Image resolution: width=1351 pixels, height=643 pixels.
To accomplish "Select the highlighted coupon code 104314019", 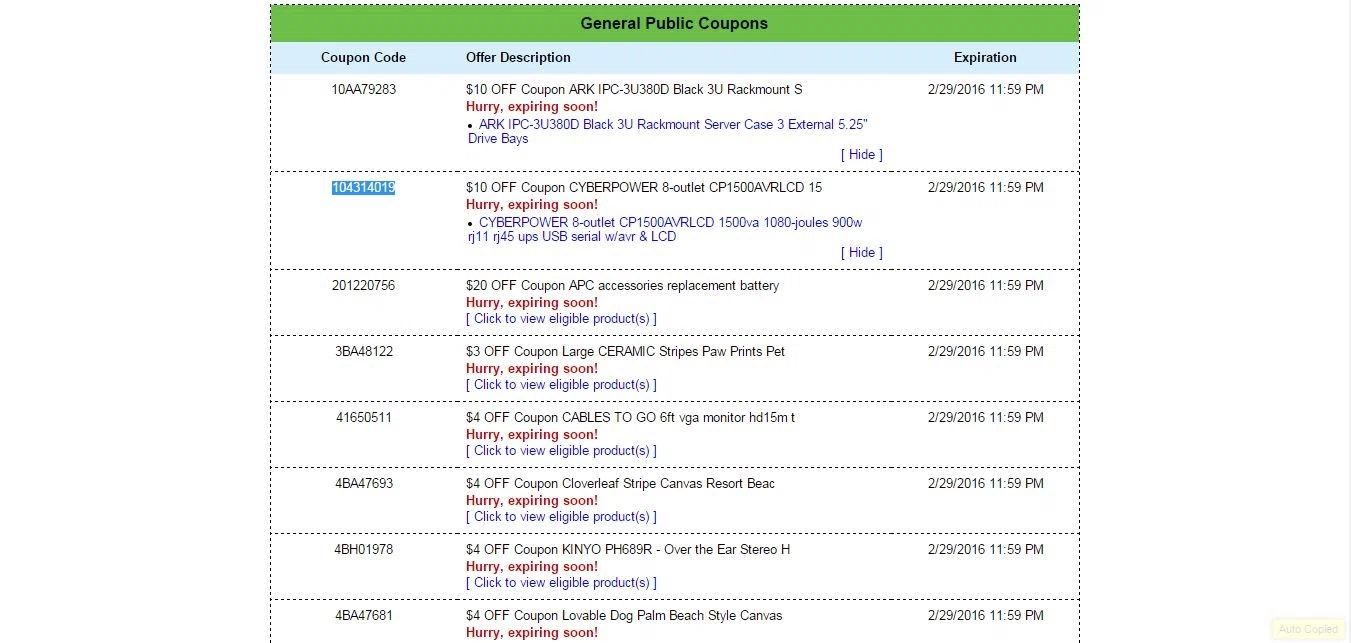I will [364, 187].
